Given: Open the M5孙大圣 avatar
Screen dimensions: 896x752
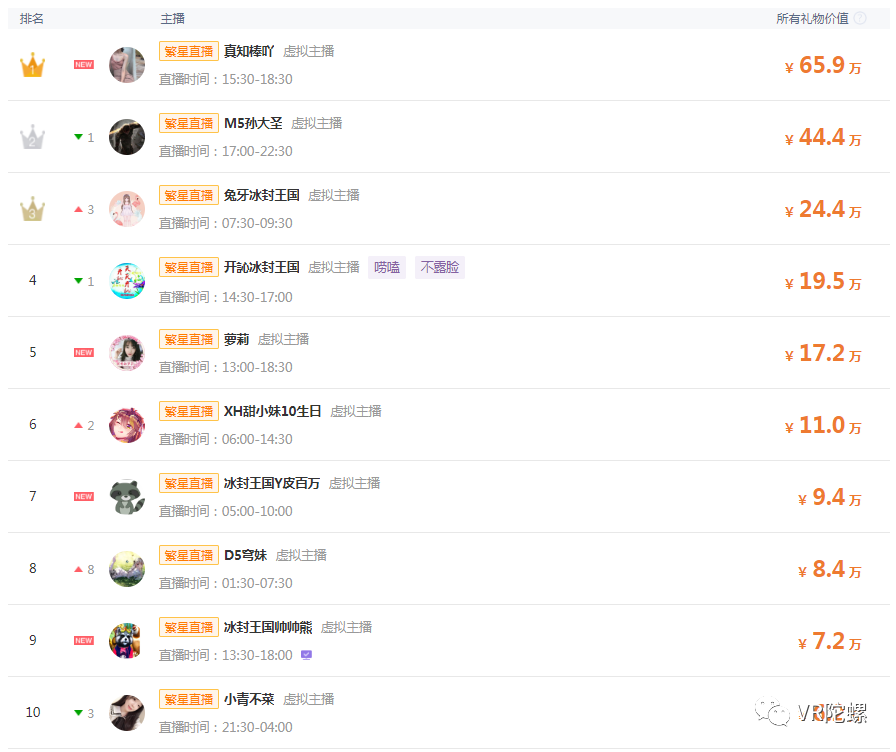Looking at the screenshot, I should point(127,137).
